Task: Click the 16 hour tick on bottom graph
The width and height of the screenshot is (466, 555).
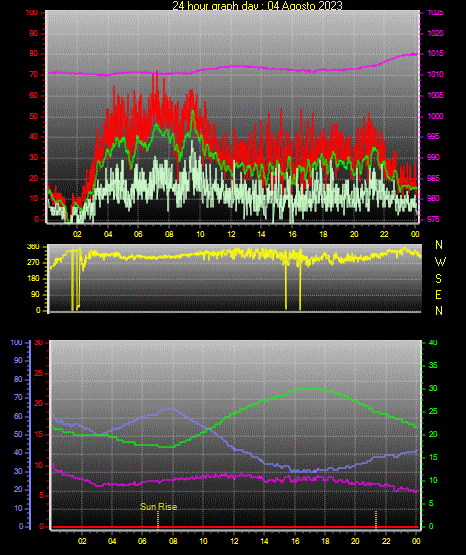Action: pos(295,541)
